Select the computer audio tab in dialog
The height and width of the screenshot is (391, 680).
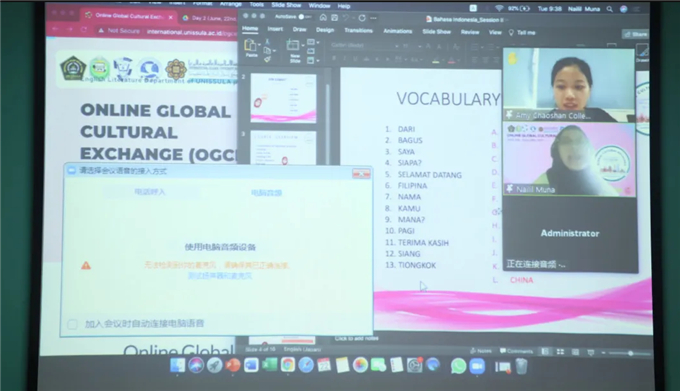pyautogui.click(x=266, y=193)
